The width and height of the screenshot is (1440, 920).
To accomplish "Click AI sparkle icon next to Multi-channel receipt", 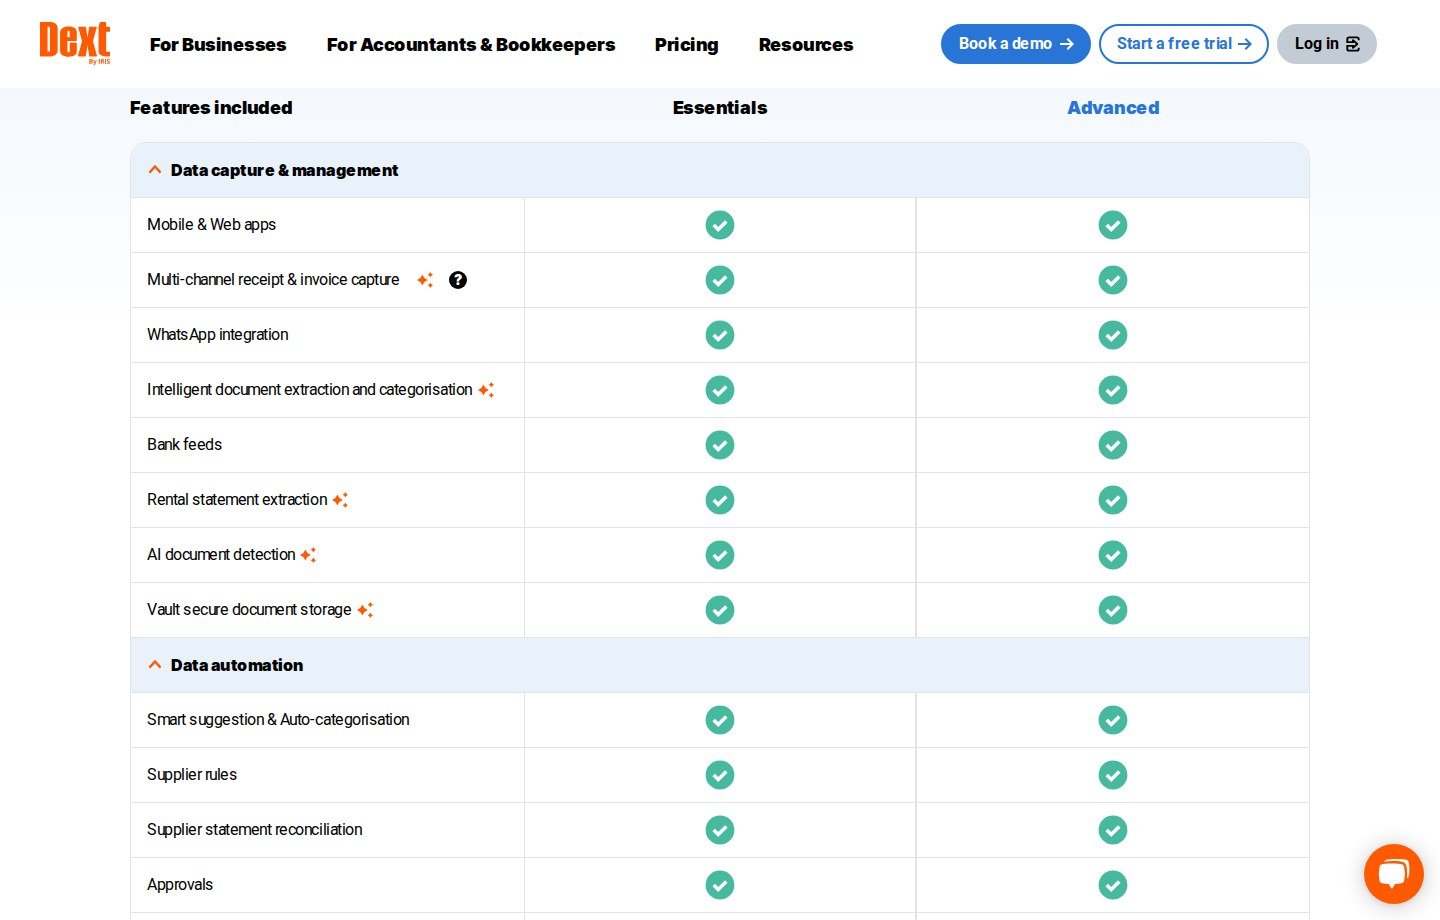I will click(x=425, y=280).
